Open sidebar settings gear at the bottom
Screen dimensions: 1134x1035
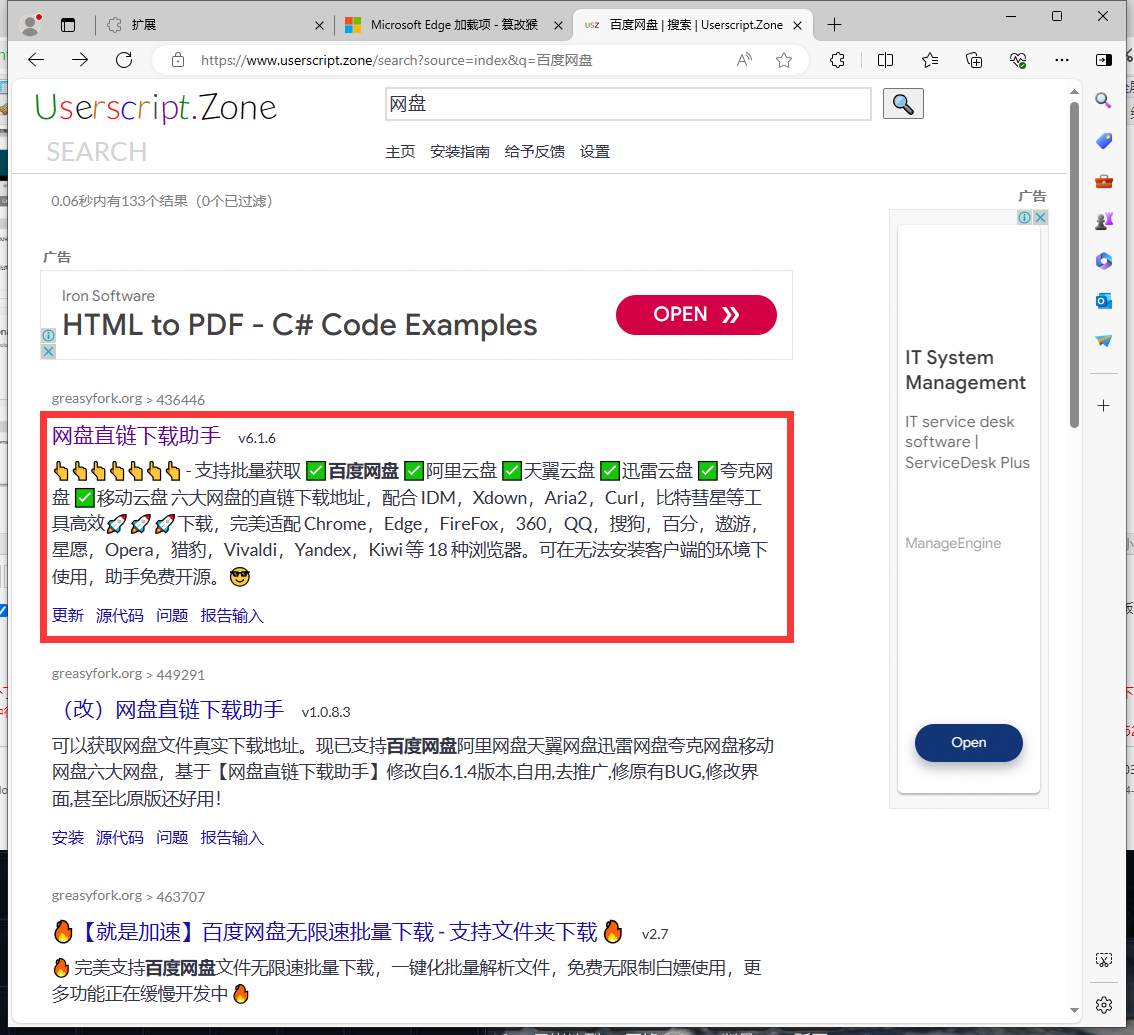pyautogui.click(x=1104, y=1004)
